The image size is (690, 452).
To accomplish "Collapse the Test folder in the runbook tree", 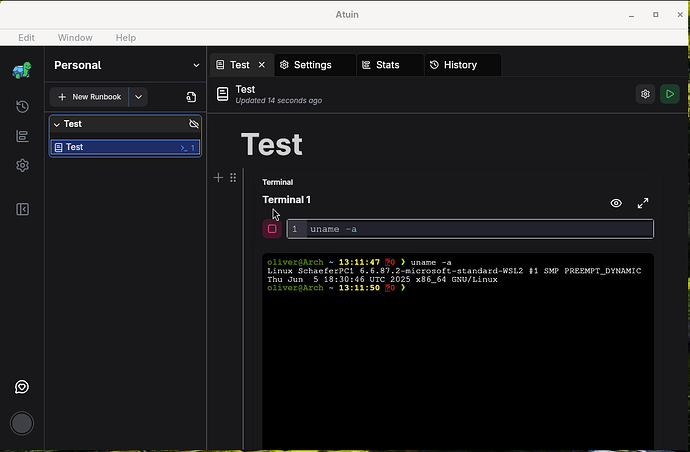I will (57, 124).
